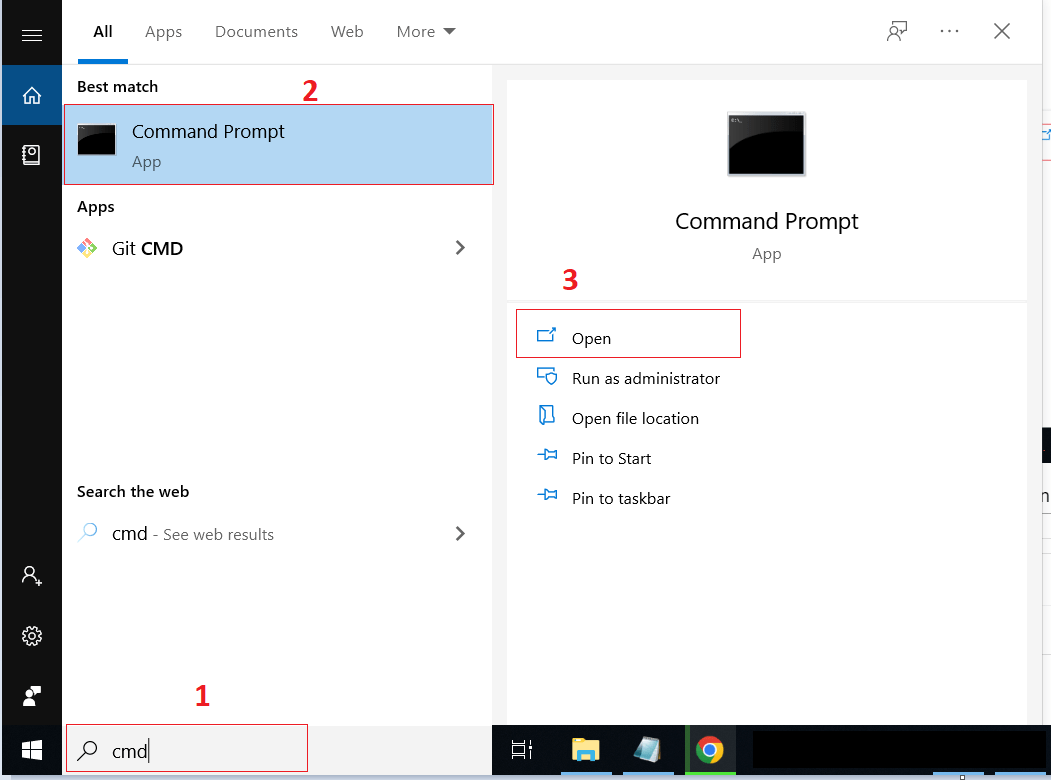Screen dimensions: 1051x780
Task: Open Settings from the sidebar gear icon
Action: pyautogui.click(x=31, y=636)
